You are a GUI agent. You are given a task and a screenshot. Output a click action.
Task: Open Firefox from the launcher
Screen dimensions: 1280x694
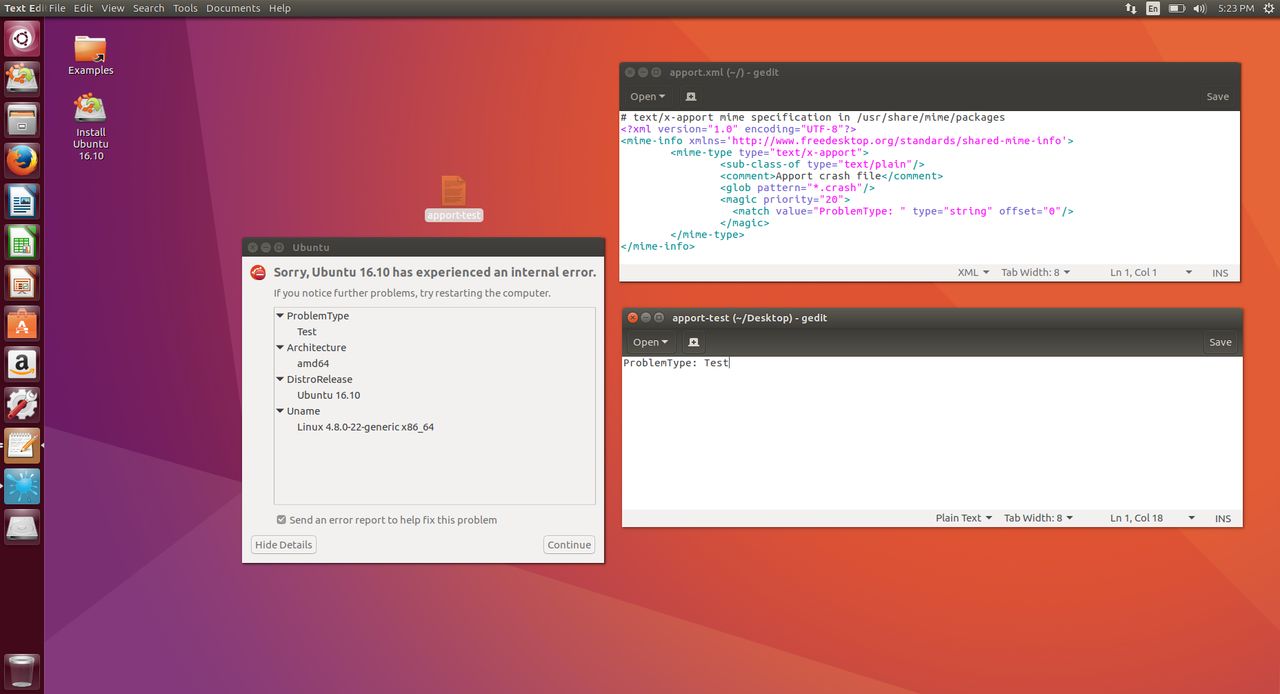(x=21, y=160)
